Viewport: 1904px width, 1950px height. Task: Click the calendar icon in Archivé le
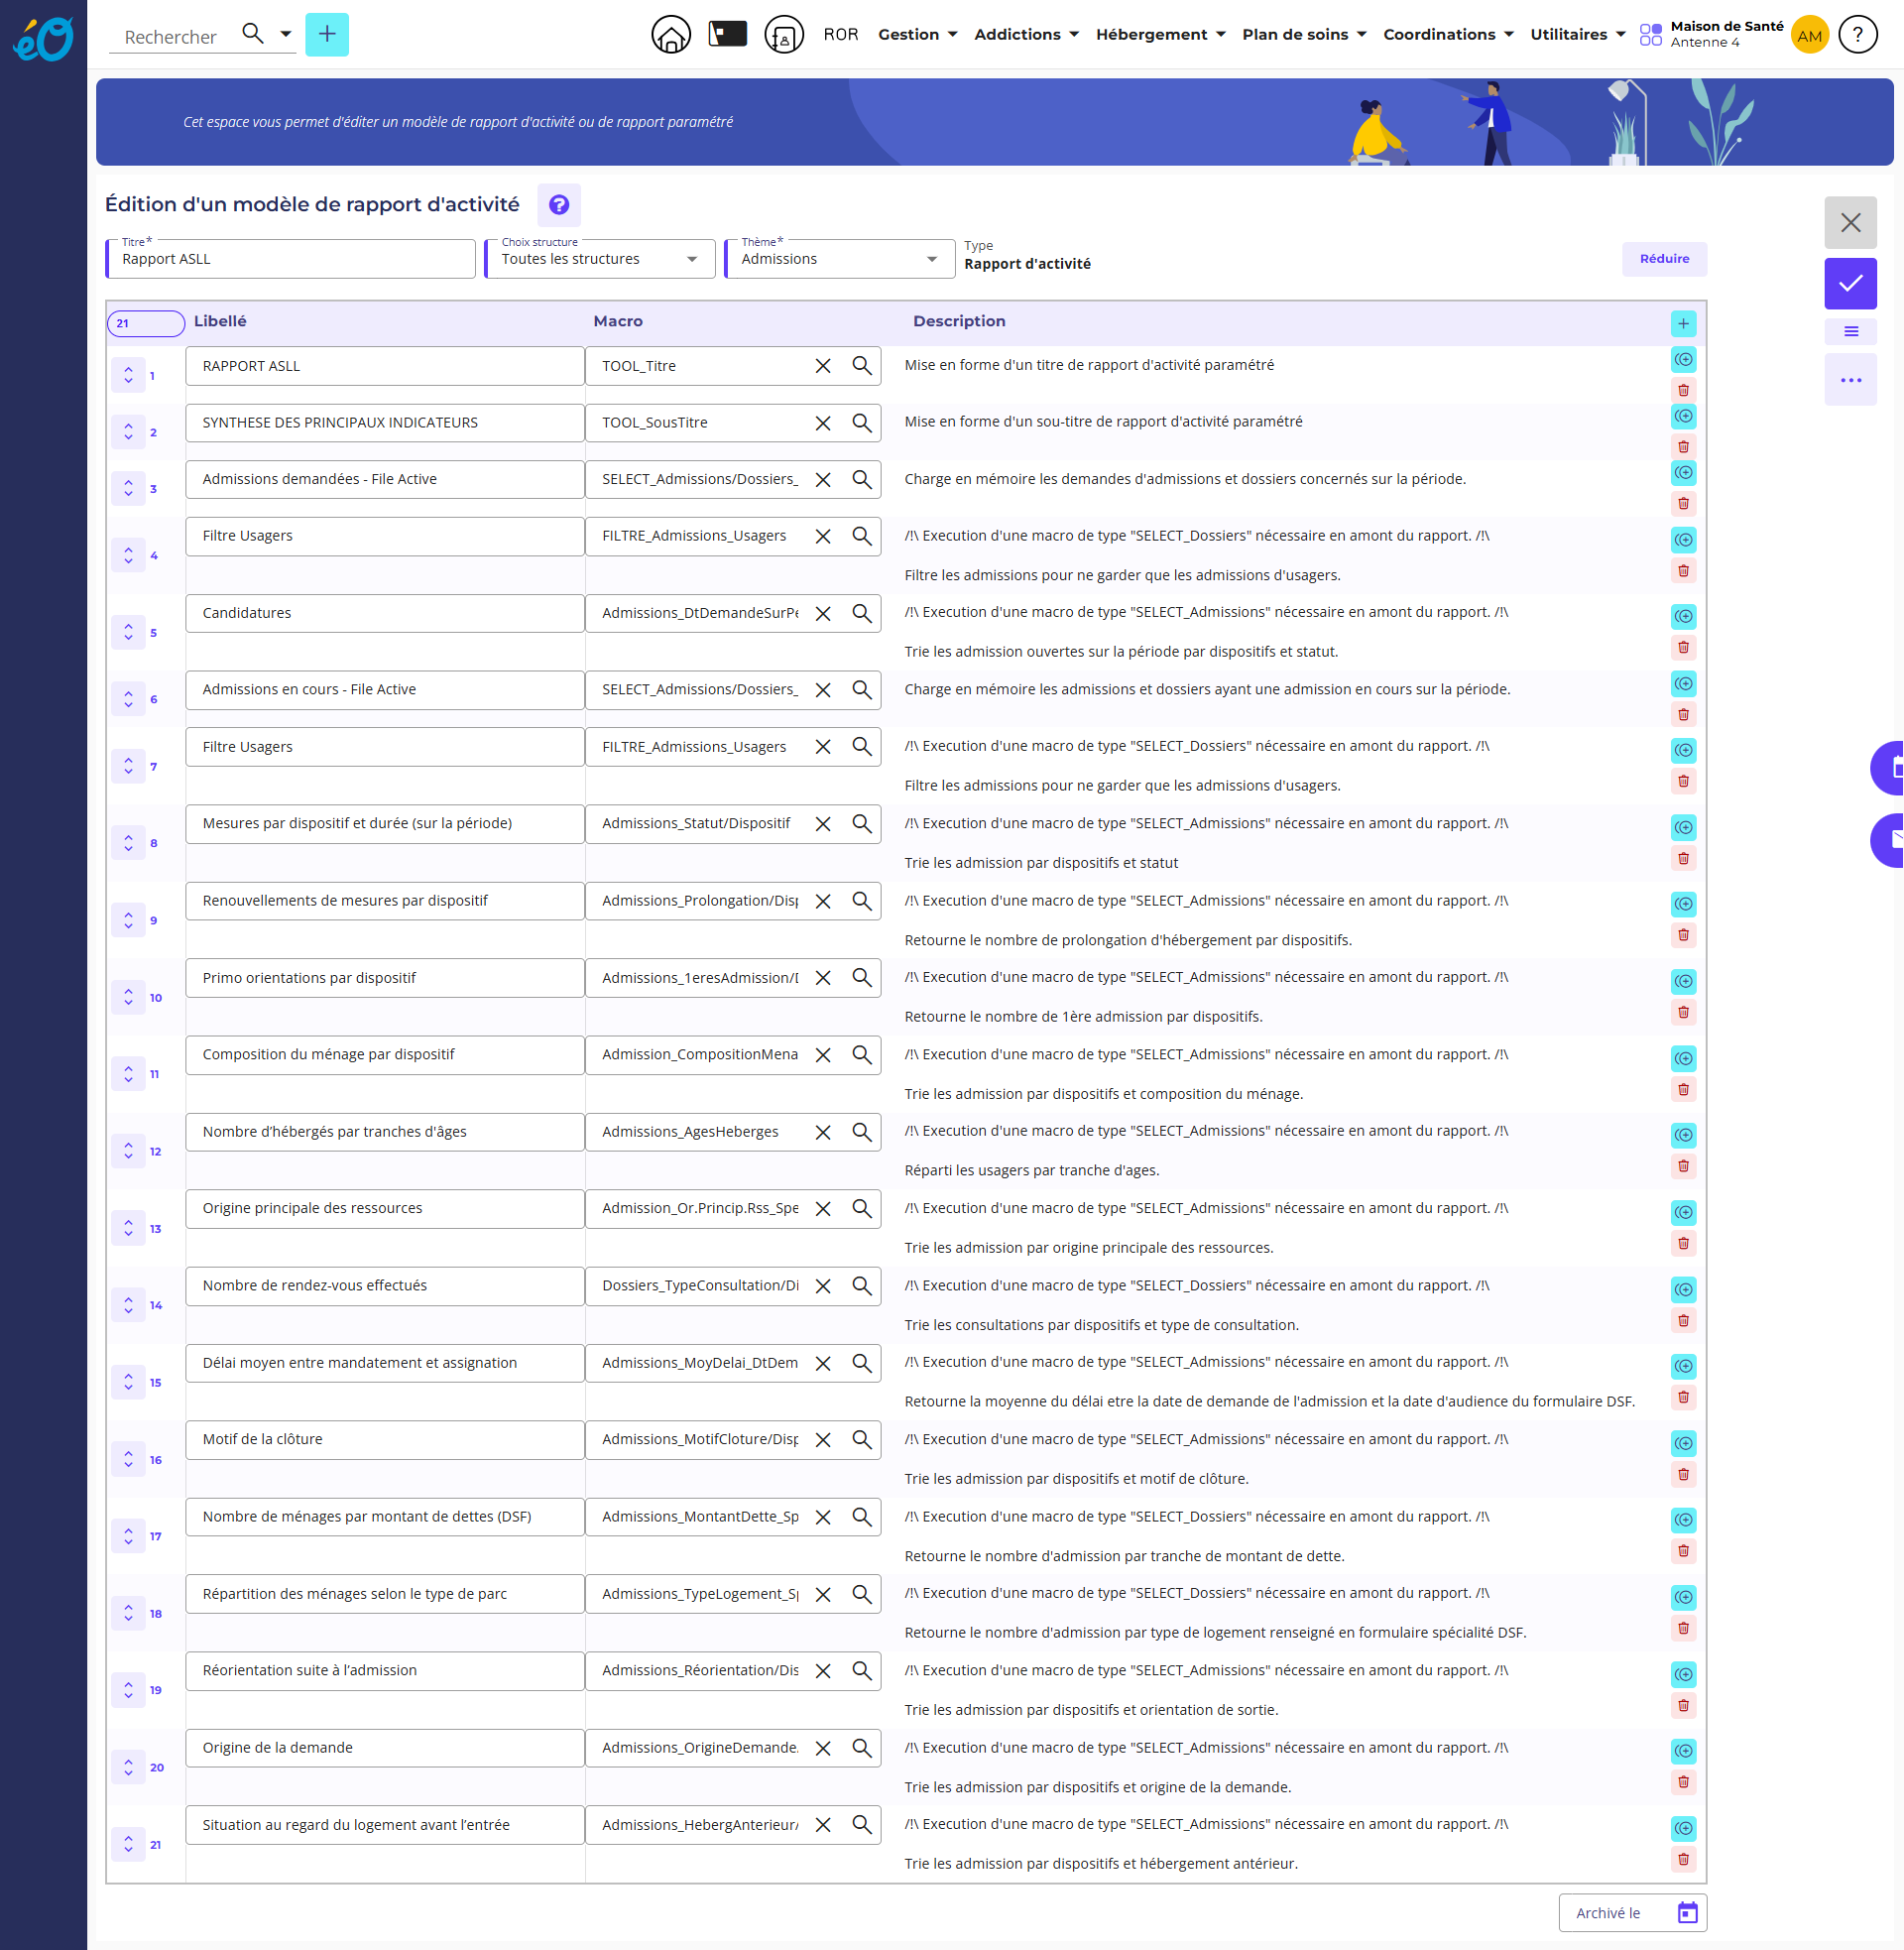pos(1687,1913)
